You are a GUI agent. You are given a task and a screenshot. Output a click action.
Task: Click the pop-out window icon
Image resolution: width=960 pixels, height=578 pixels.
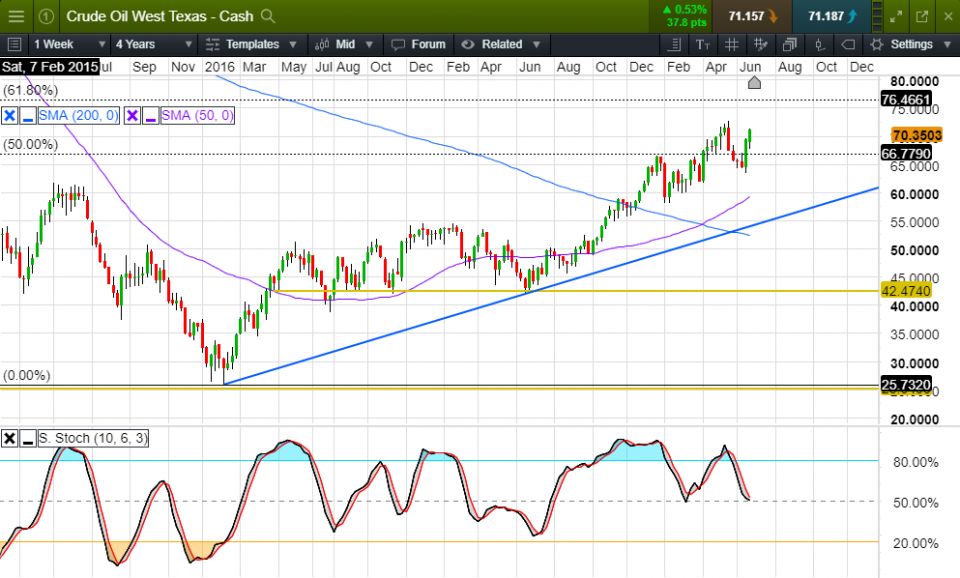921,16
